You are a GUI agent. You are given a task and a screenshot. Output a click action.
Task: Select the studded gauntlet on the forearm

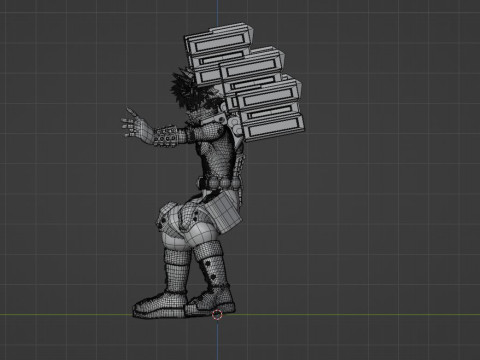tap(166, 137)
